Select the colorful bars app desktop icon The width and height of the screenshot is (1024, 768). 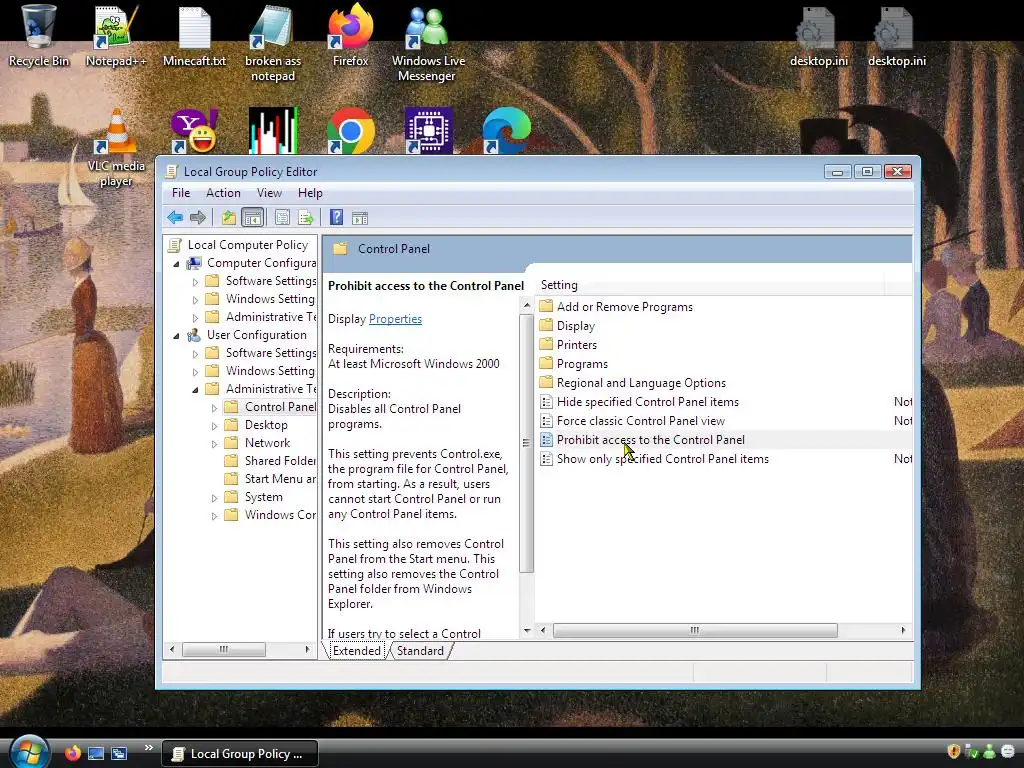(x=273, y=131)
